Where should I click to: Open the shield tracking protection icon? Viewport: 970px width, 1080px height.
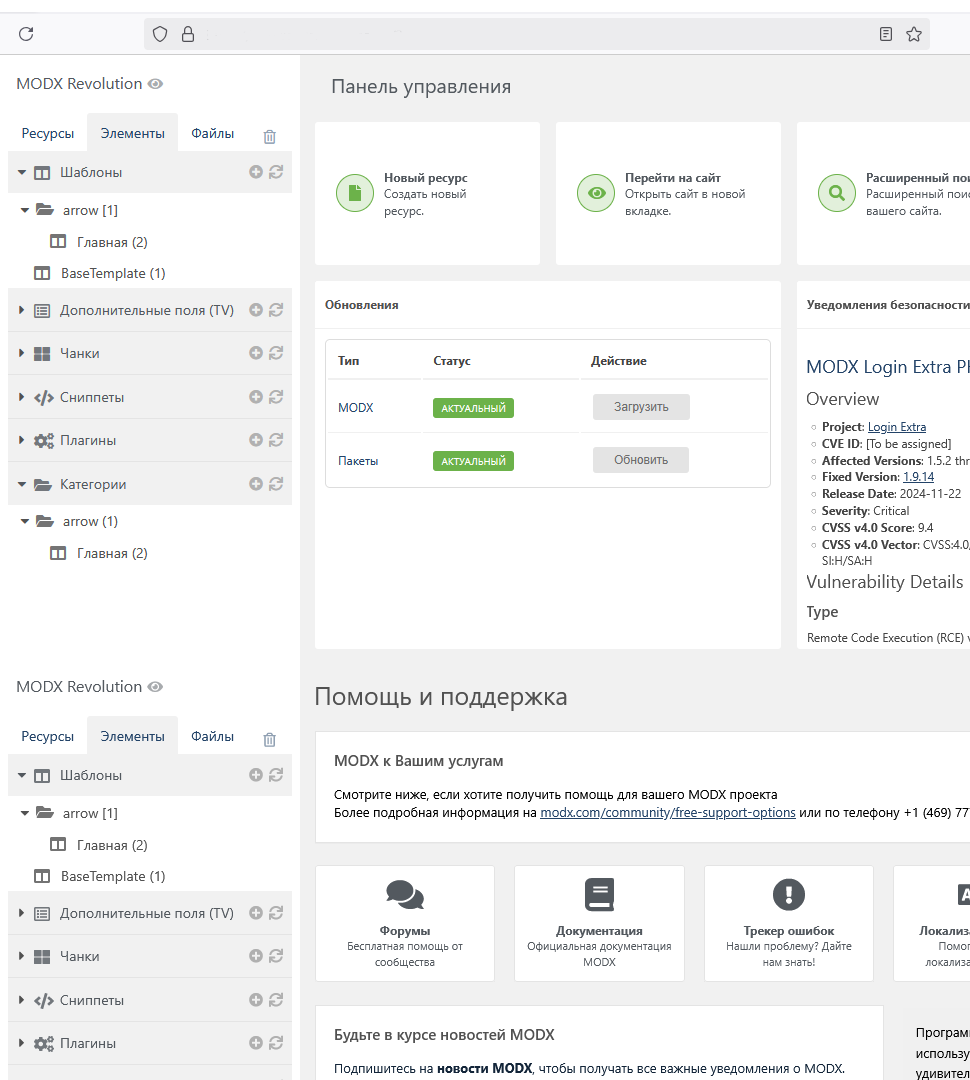pos(160,34)
